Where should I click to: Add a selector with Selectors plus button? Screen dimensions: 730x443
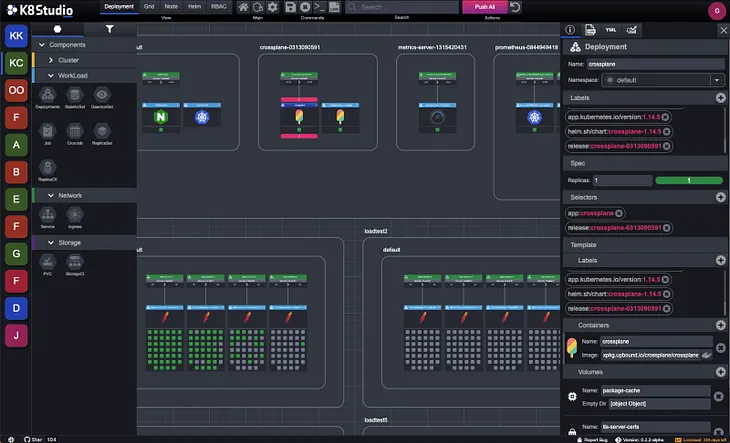[721, 197]
